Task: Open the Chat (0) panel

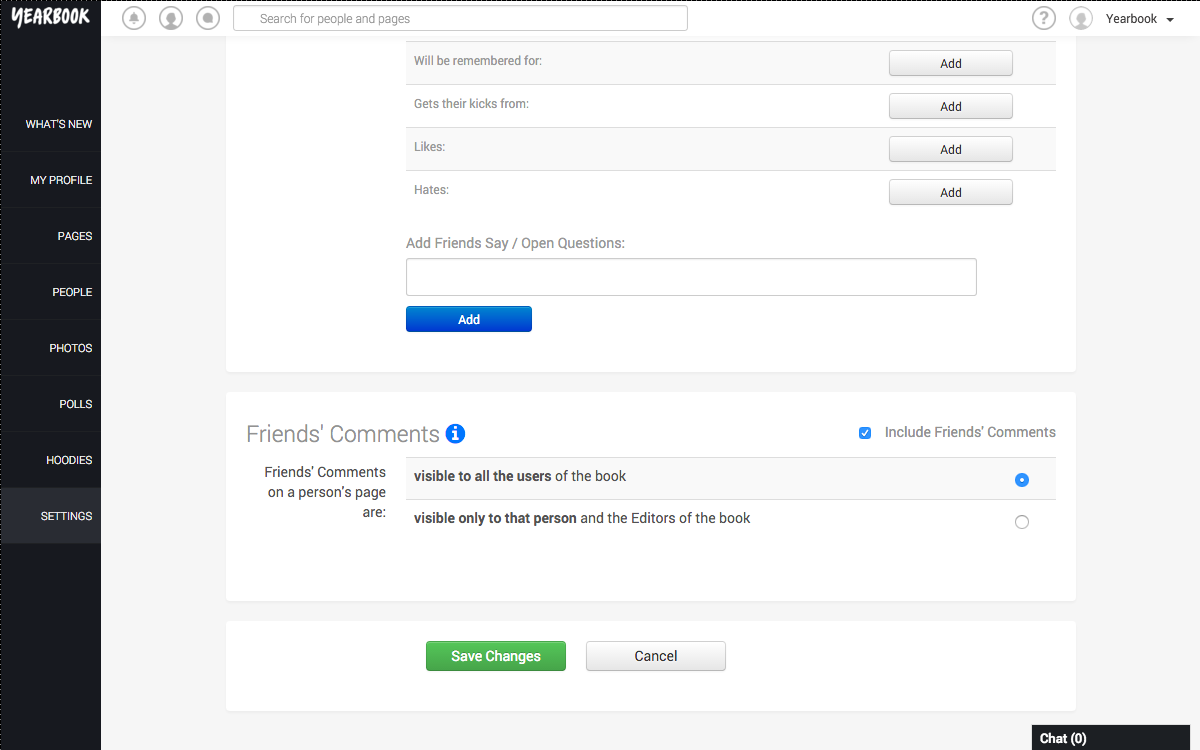Action: click(x=1110, y=738)
